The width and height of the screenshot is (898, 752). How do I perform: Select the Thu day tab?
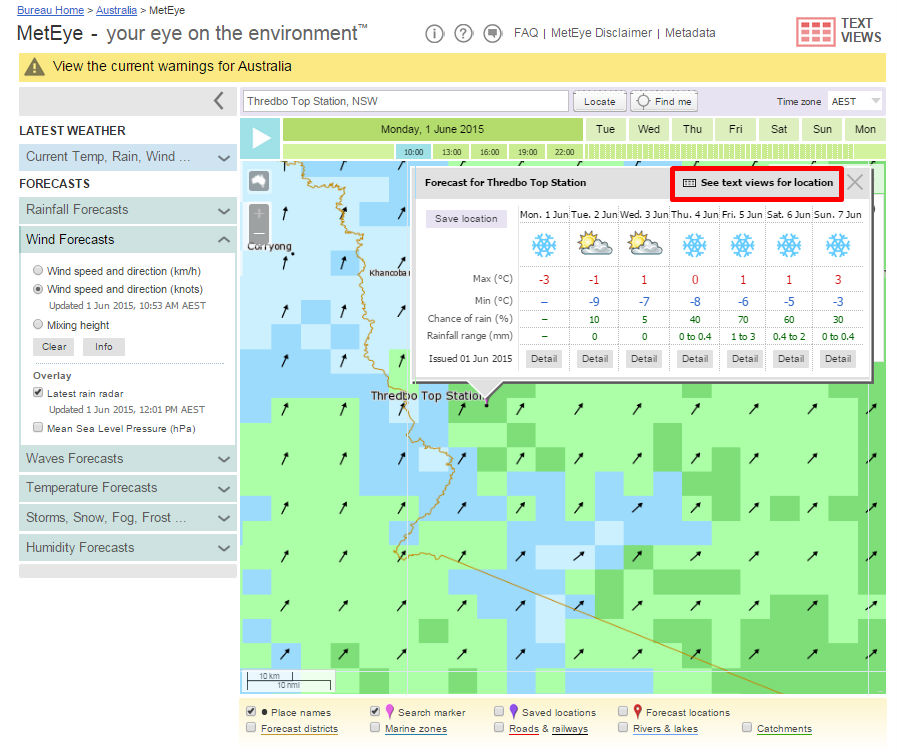tap(692, 129)
